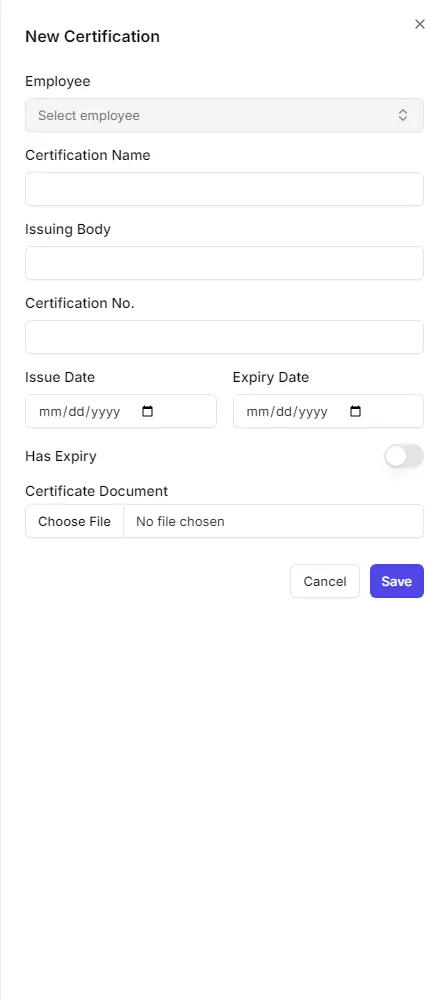Open the Select employee dropdown
The height and width of the screenshot is (1000, 448).
[x=224, y=115]
